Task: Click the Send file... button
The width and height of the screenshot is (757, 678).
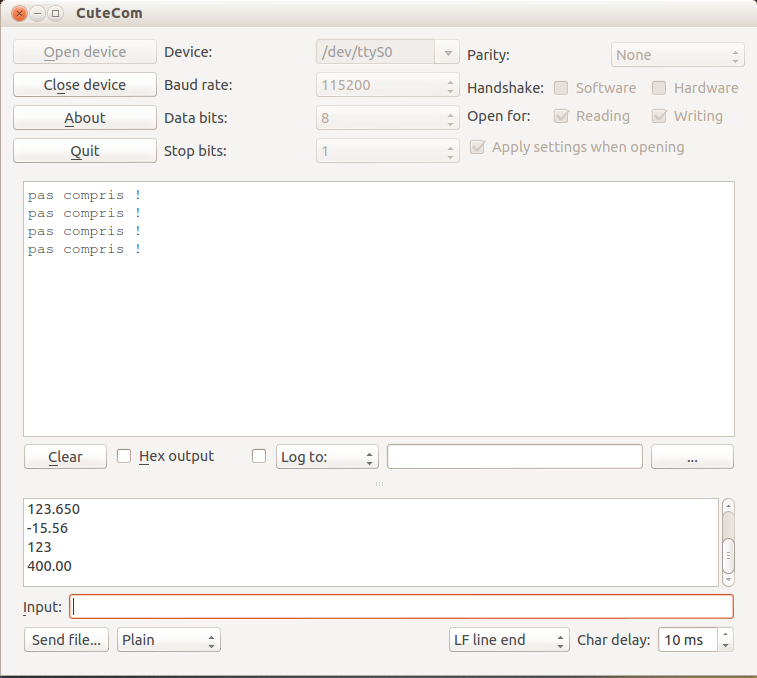Action: (x=67, y=640)
